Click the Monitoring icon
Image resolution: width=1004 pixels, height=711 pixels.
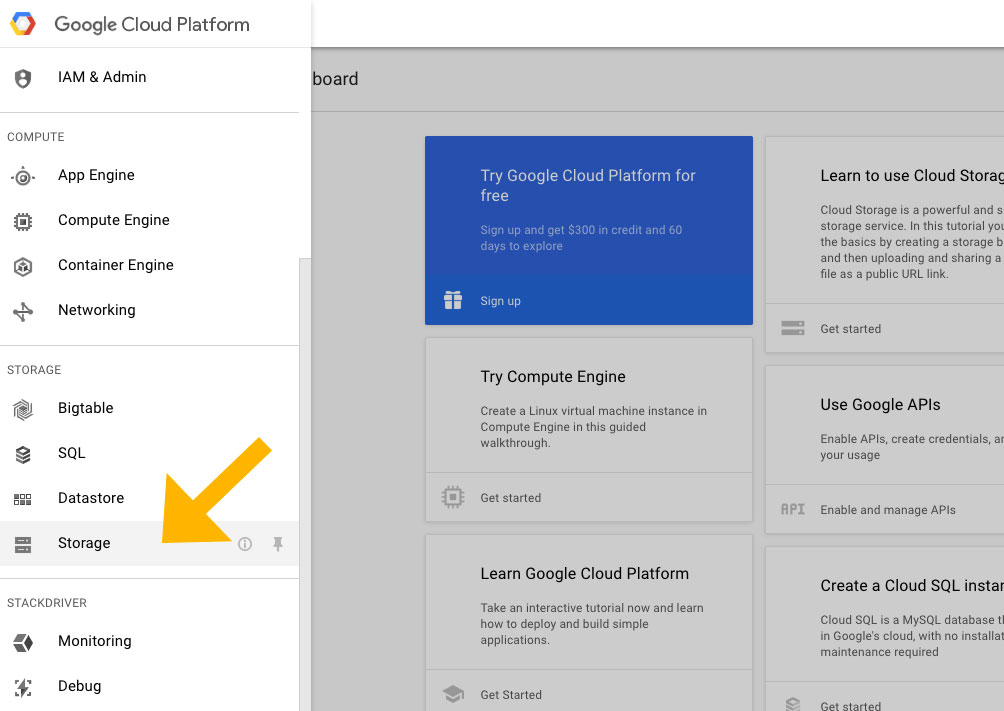coord(23,642)
